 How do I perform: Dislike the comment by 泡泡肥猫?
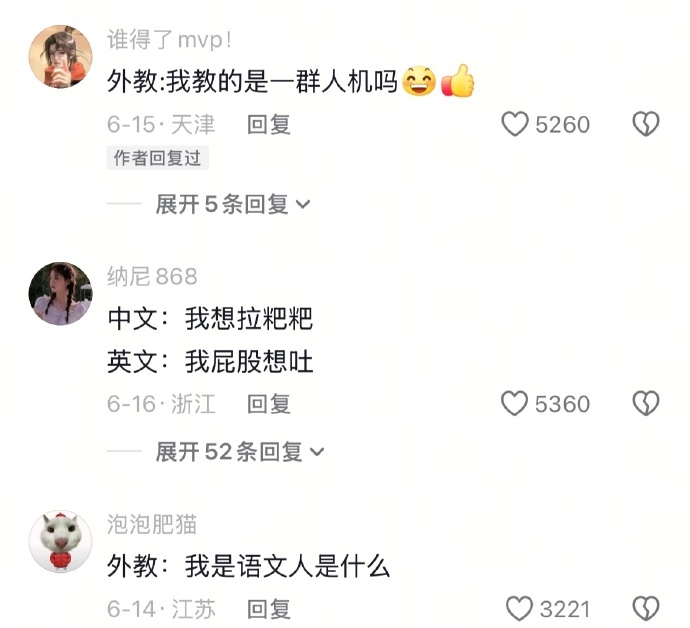coord(646,609)
